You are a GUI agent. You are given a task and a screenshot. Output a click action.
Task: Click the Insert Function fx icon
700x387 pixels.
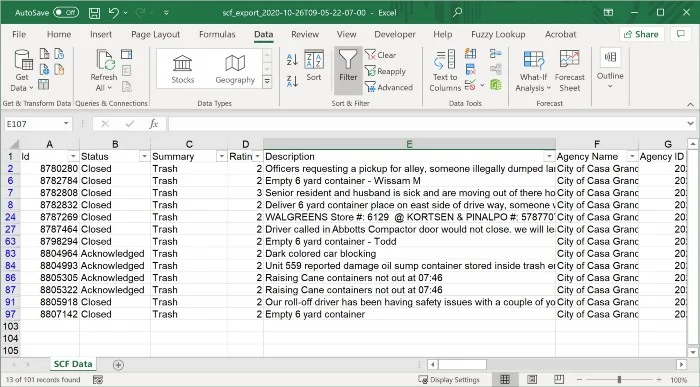154,124
